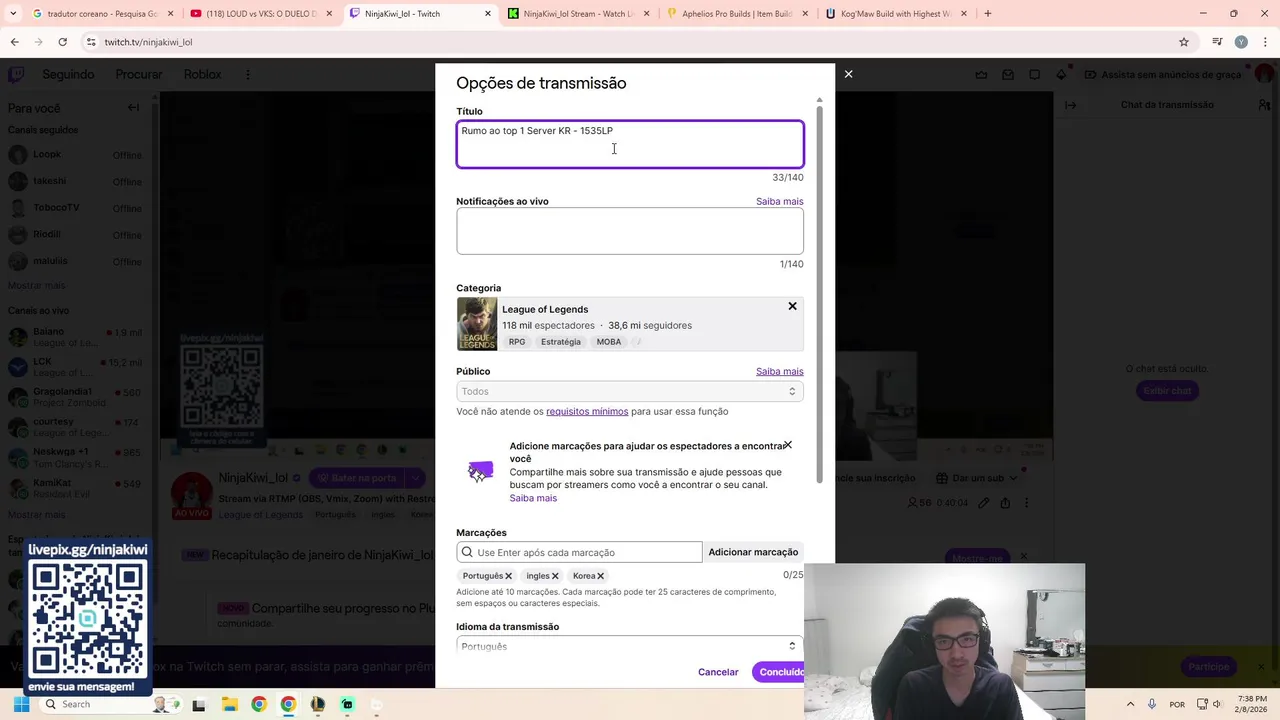This screenshot has height=720, width=1280.
Task: Open Loopk channel in sidebar
Action: pos(75,155)
